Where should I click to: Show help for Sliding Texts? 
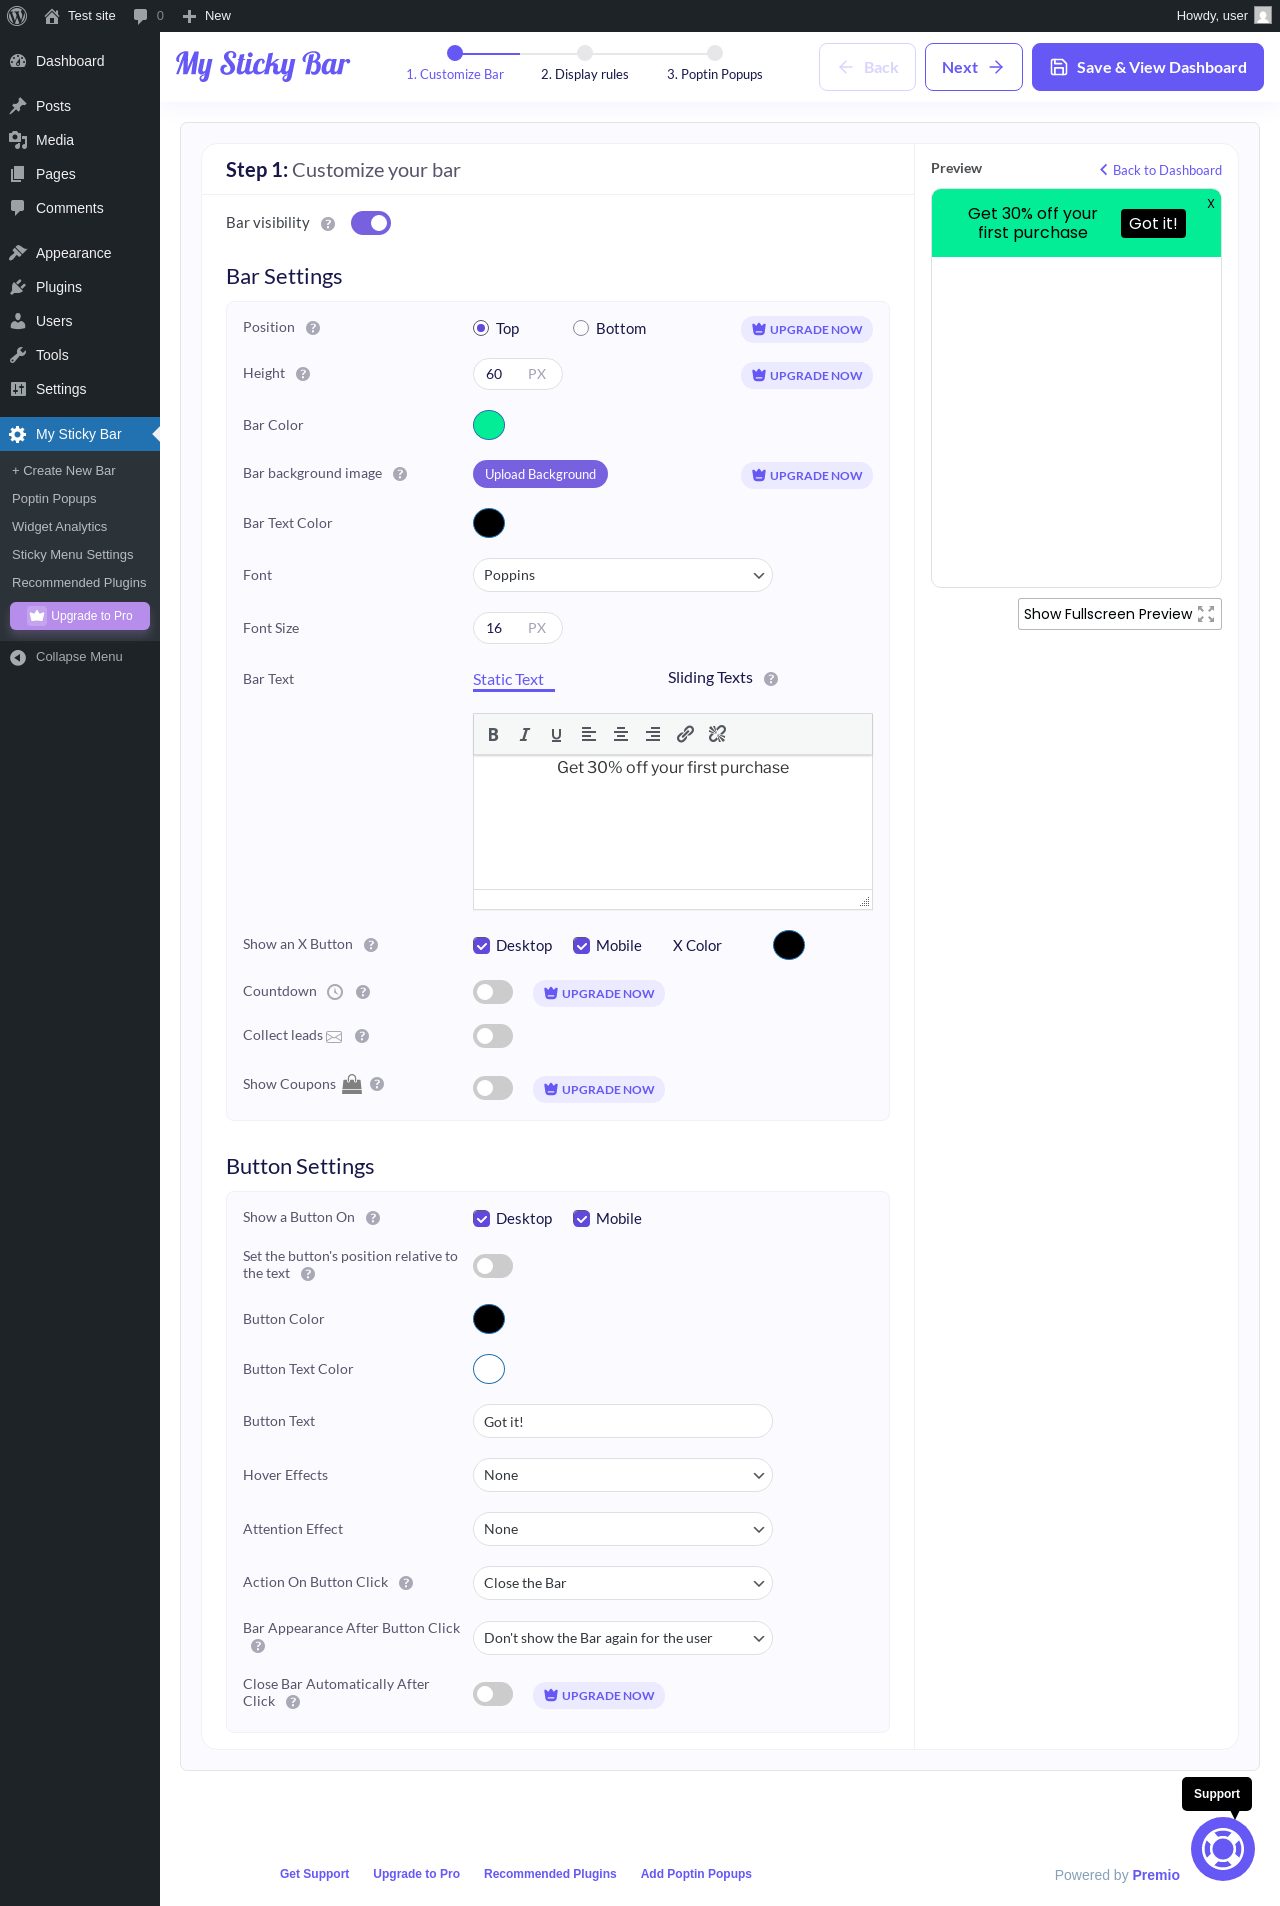click(x=771, y=679)
